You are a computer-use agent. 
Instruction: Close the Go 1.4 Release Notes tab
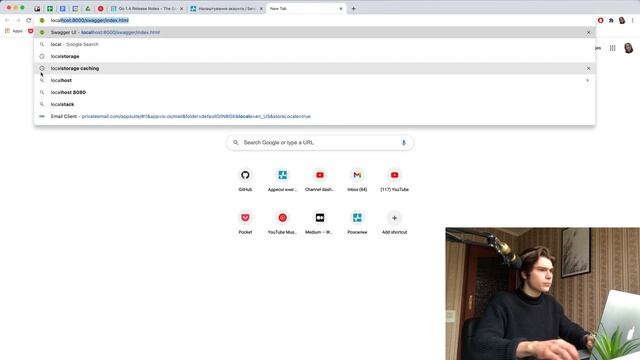pyautogui.click(x=182, y=8)
